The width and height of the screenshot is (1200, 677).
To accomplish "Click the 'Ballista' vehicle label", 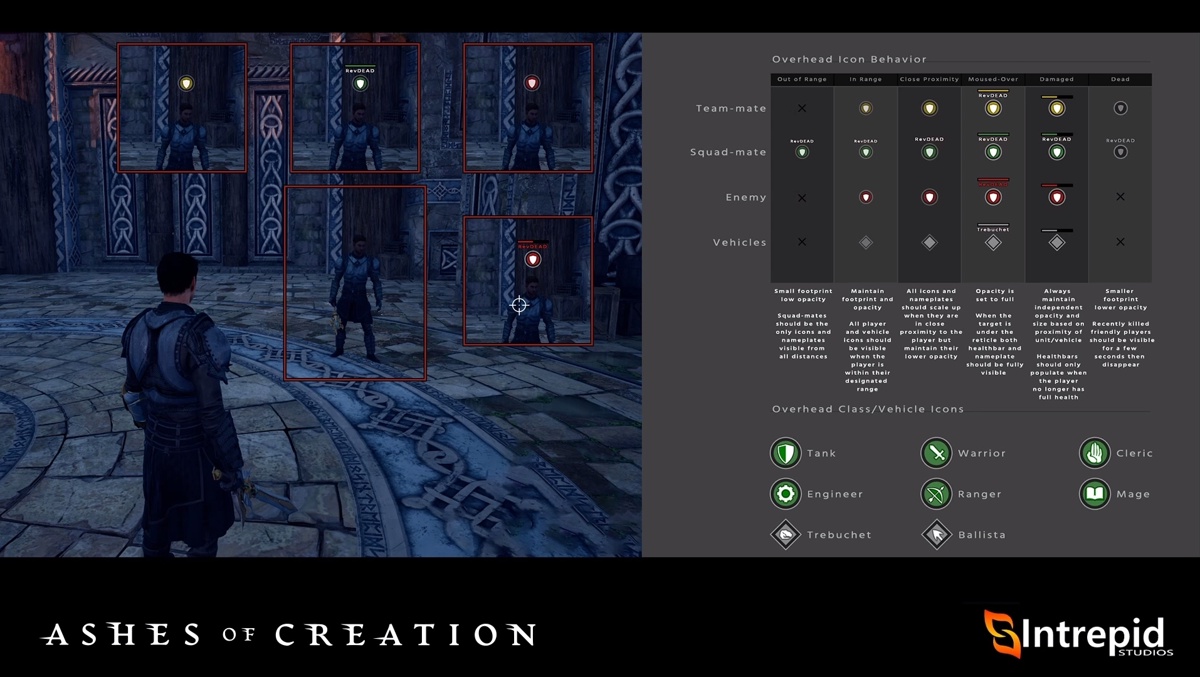I will tap(982, 535).
